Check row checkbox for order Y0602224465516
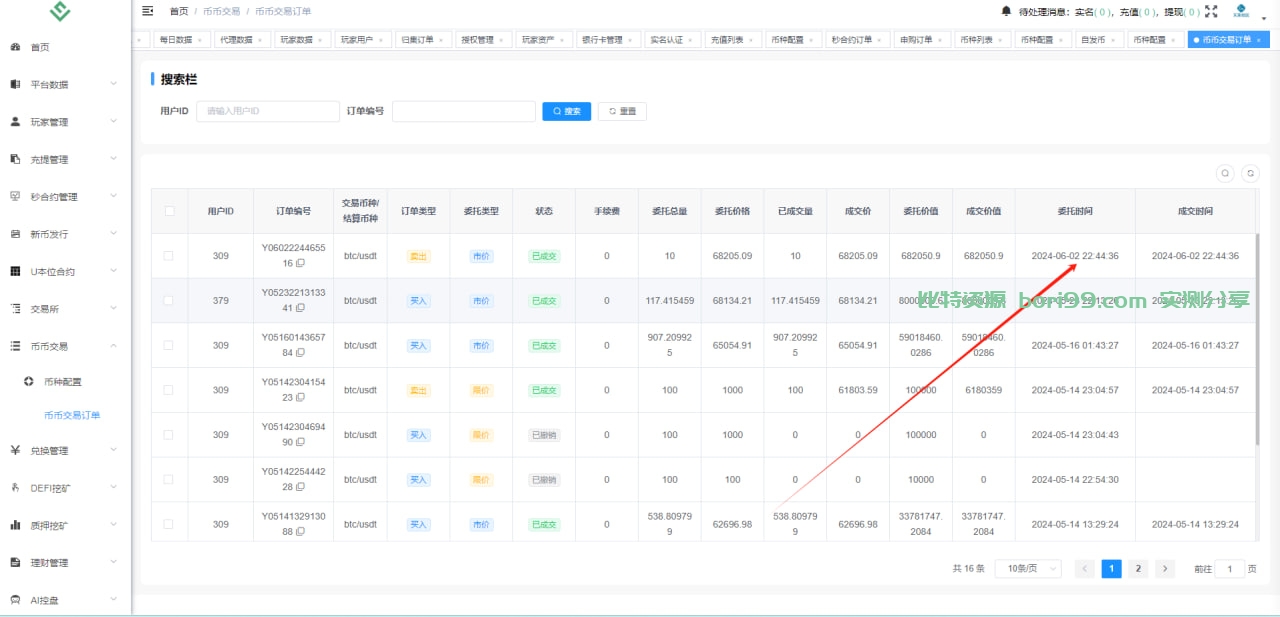This screenshot has height=617, width=1280. tap(169, 256)
